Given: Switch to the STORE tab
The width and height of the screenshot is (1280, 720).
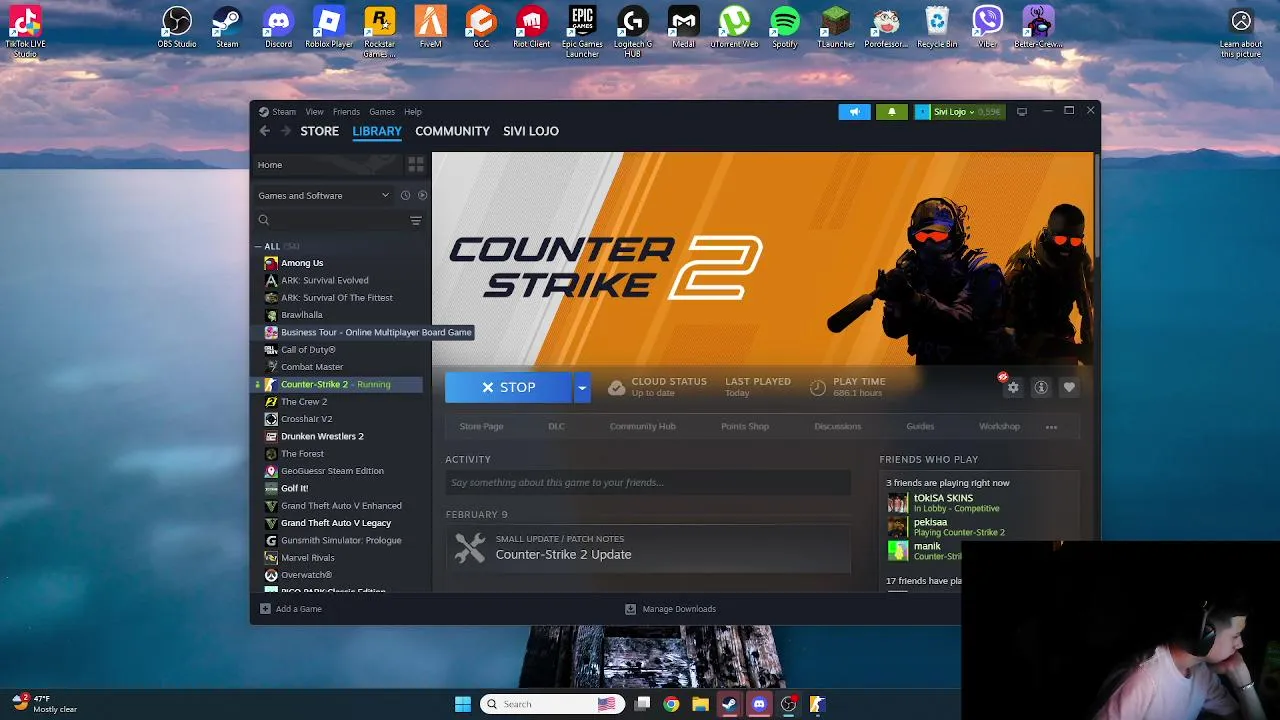Looking at the screenshot, I should 320,131.
